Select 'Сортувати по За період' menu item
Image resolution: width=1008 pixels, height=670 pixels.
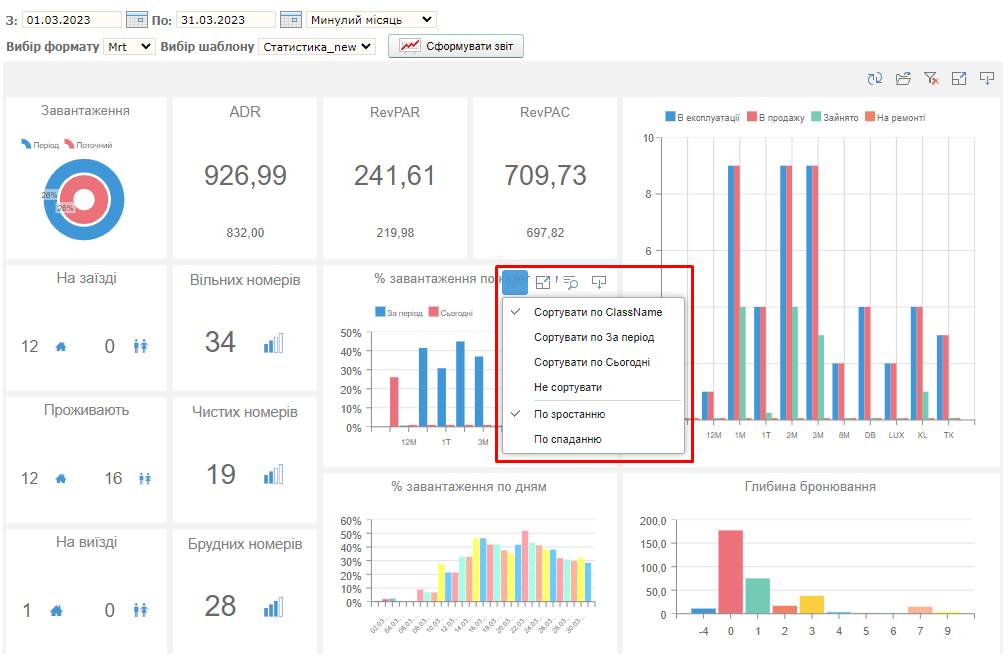pyautogui.click(x=592, y=337)
